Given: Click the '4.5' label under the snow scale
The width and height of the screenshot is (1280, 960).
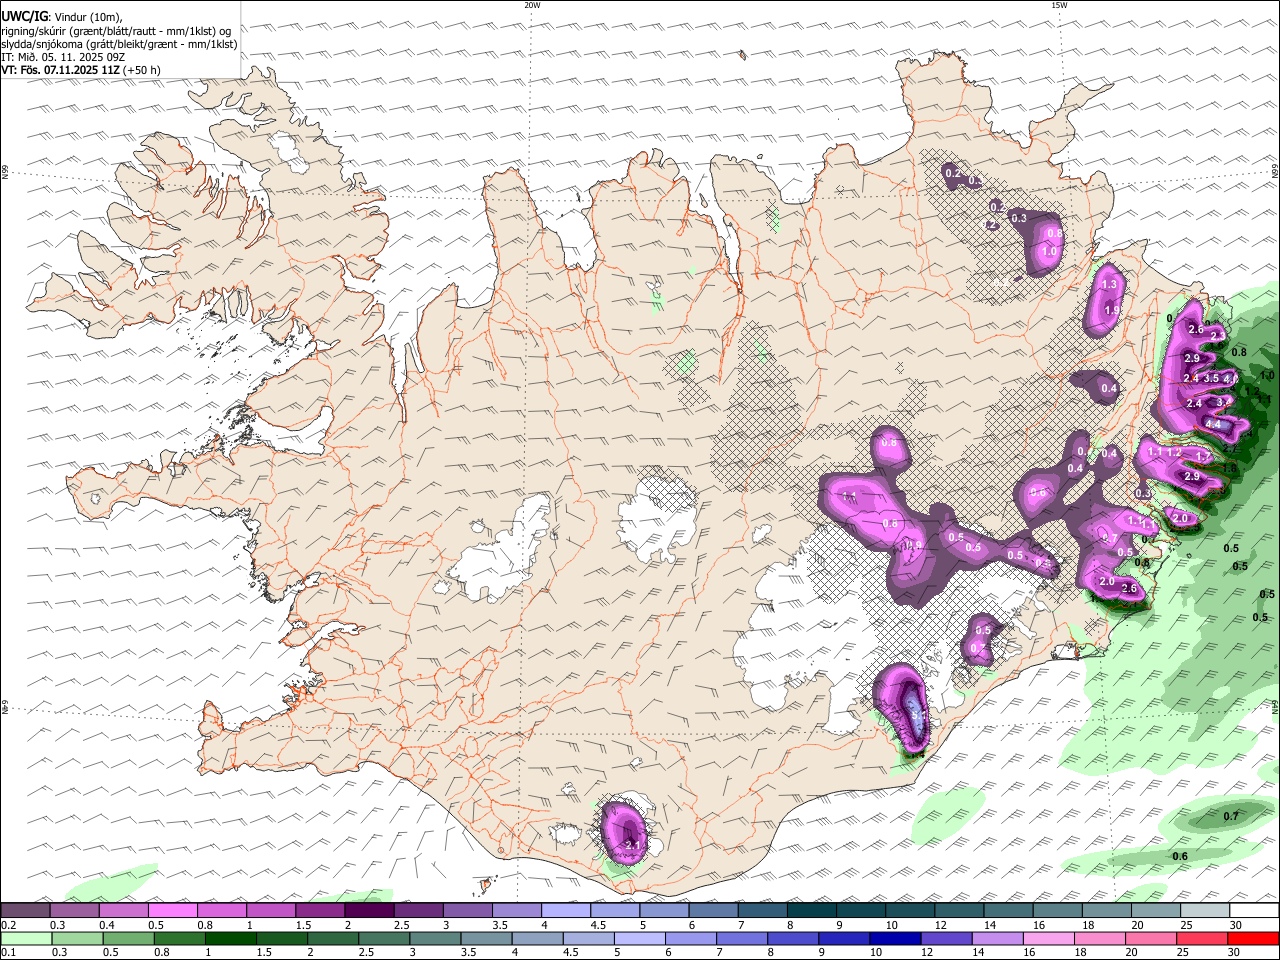Looking at the screenshot, I should click(x=597, y=925).
